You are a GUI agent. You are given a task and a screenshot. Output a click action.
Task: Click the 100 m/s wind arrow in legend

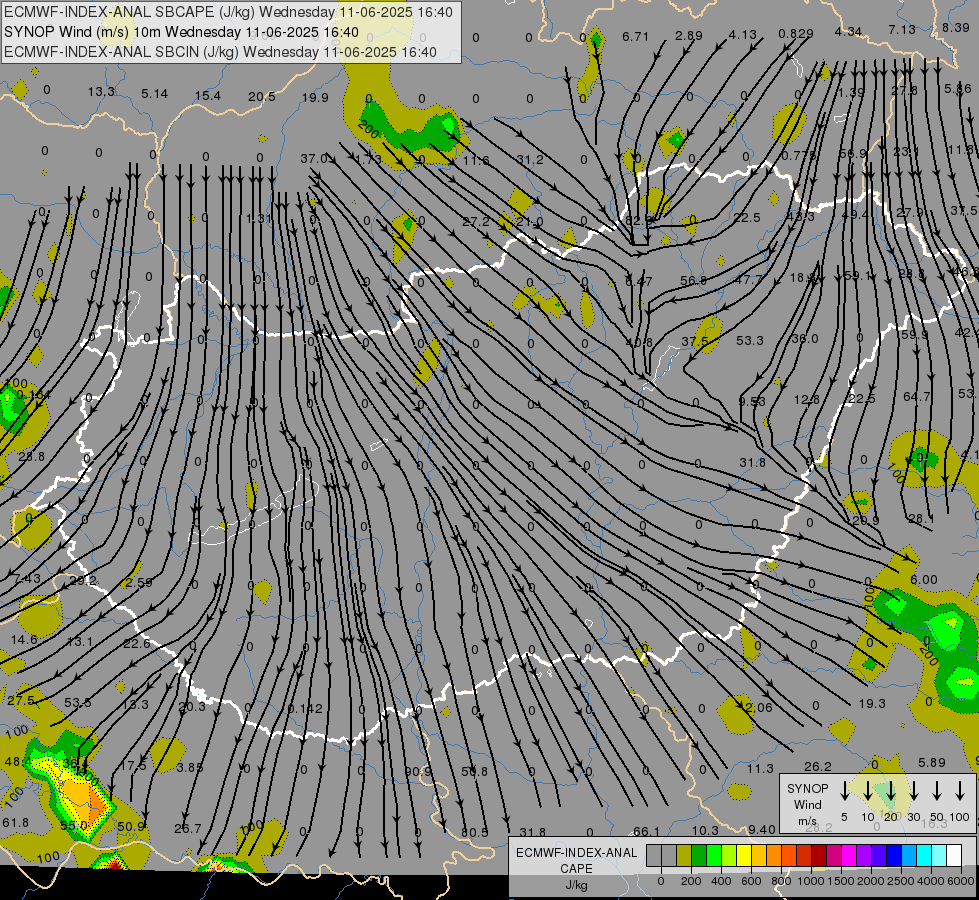pyautogui.click(x=960, y=791)
